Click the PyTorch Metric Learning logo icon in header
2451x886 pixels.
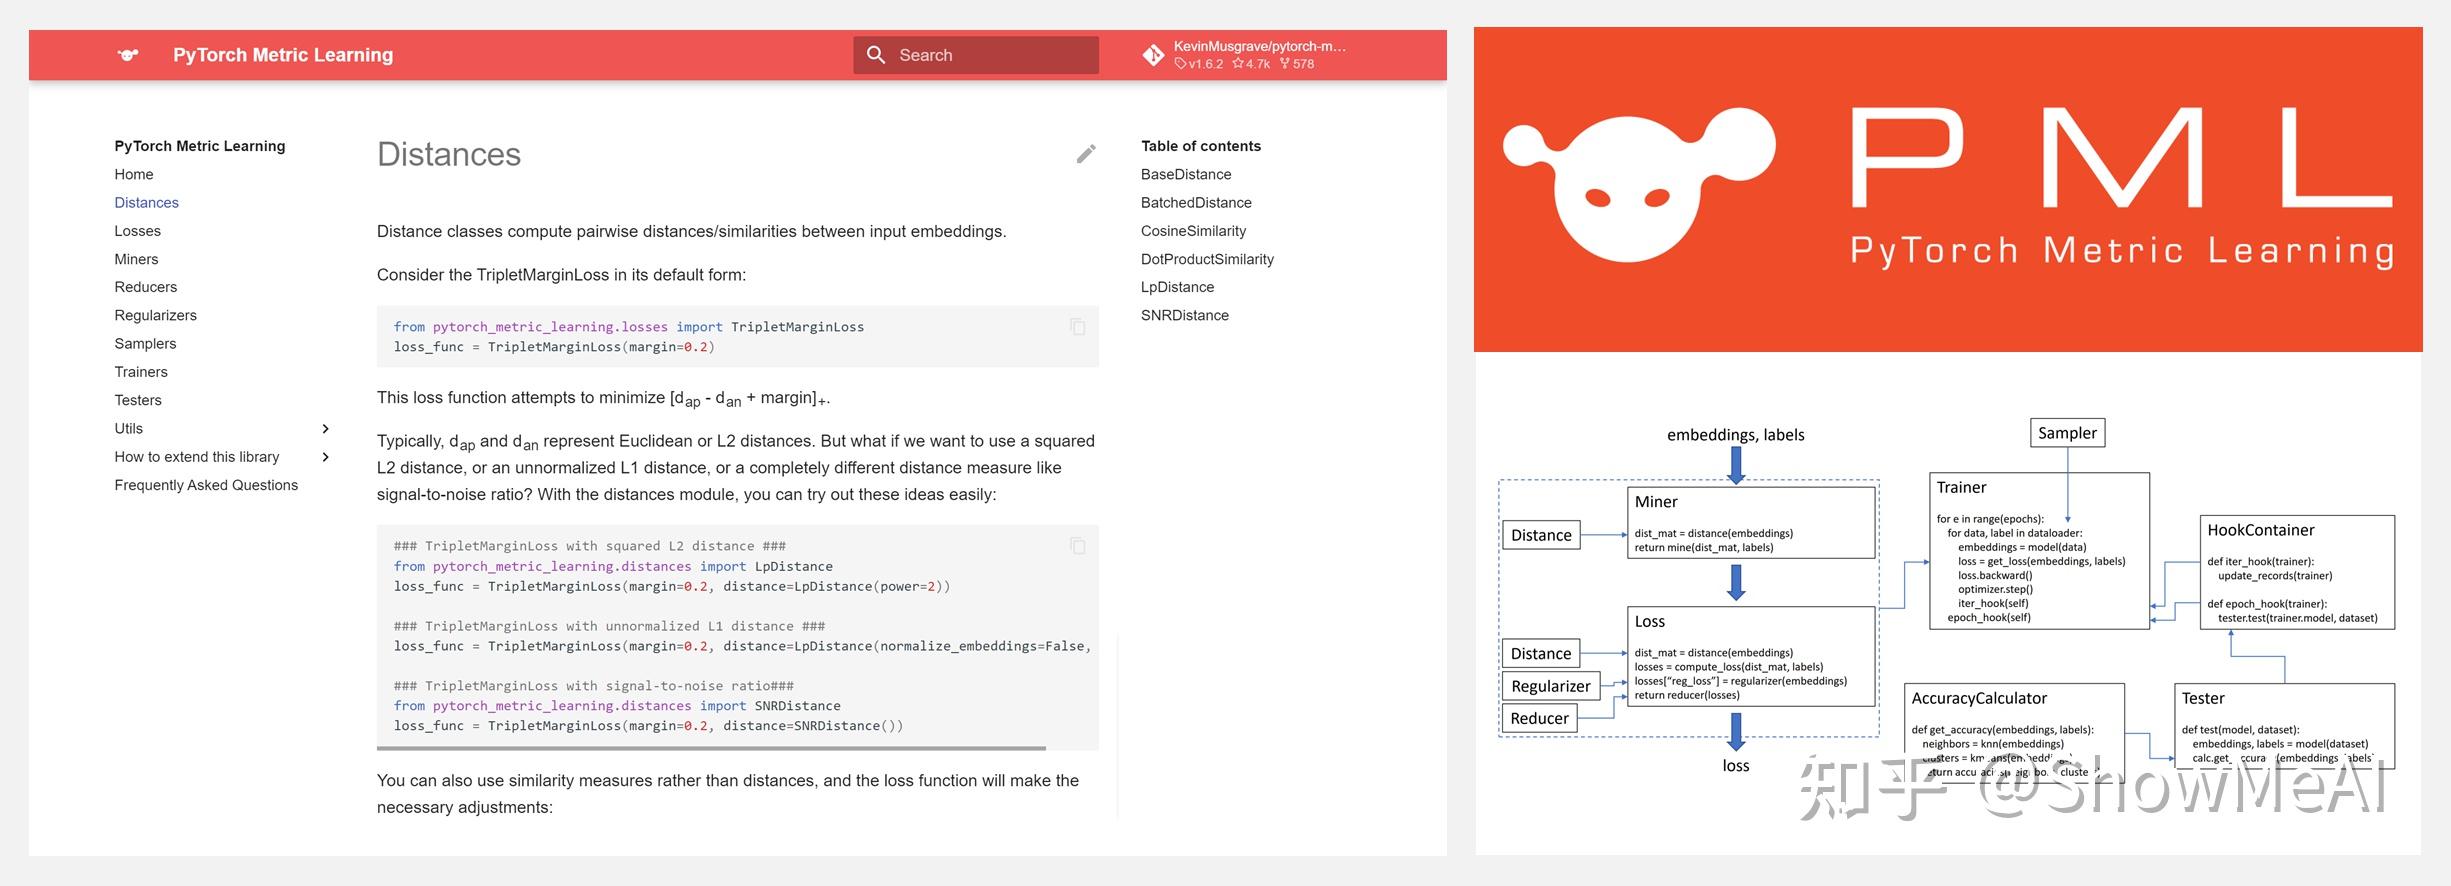point(128,55)
